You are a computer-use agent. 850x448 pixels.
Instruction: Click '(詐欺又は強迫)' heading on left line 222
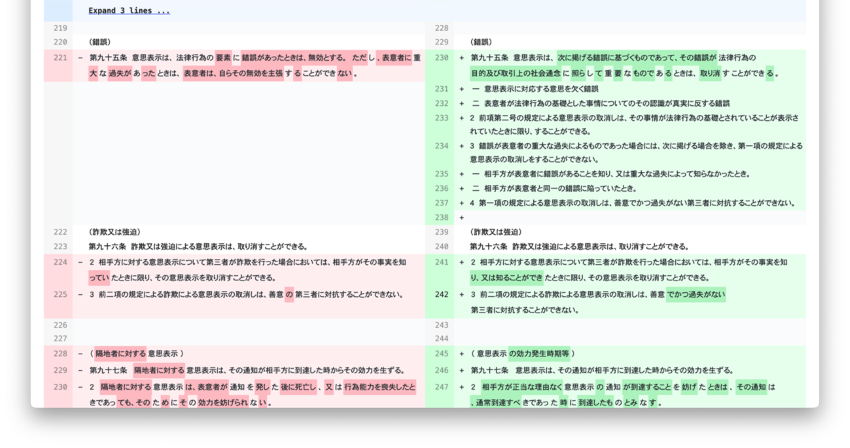point(114,233)
